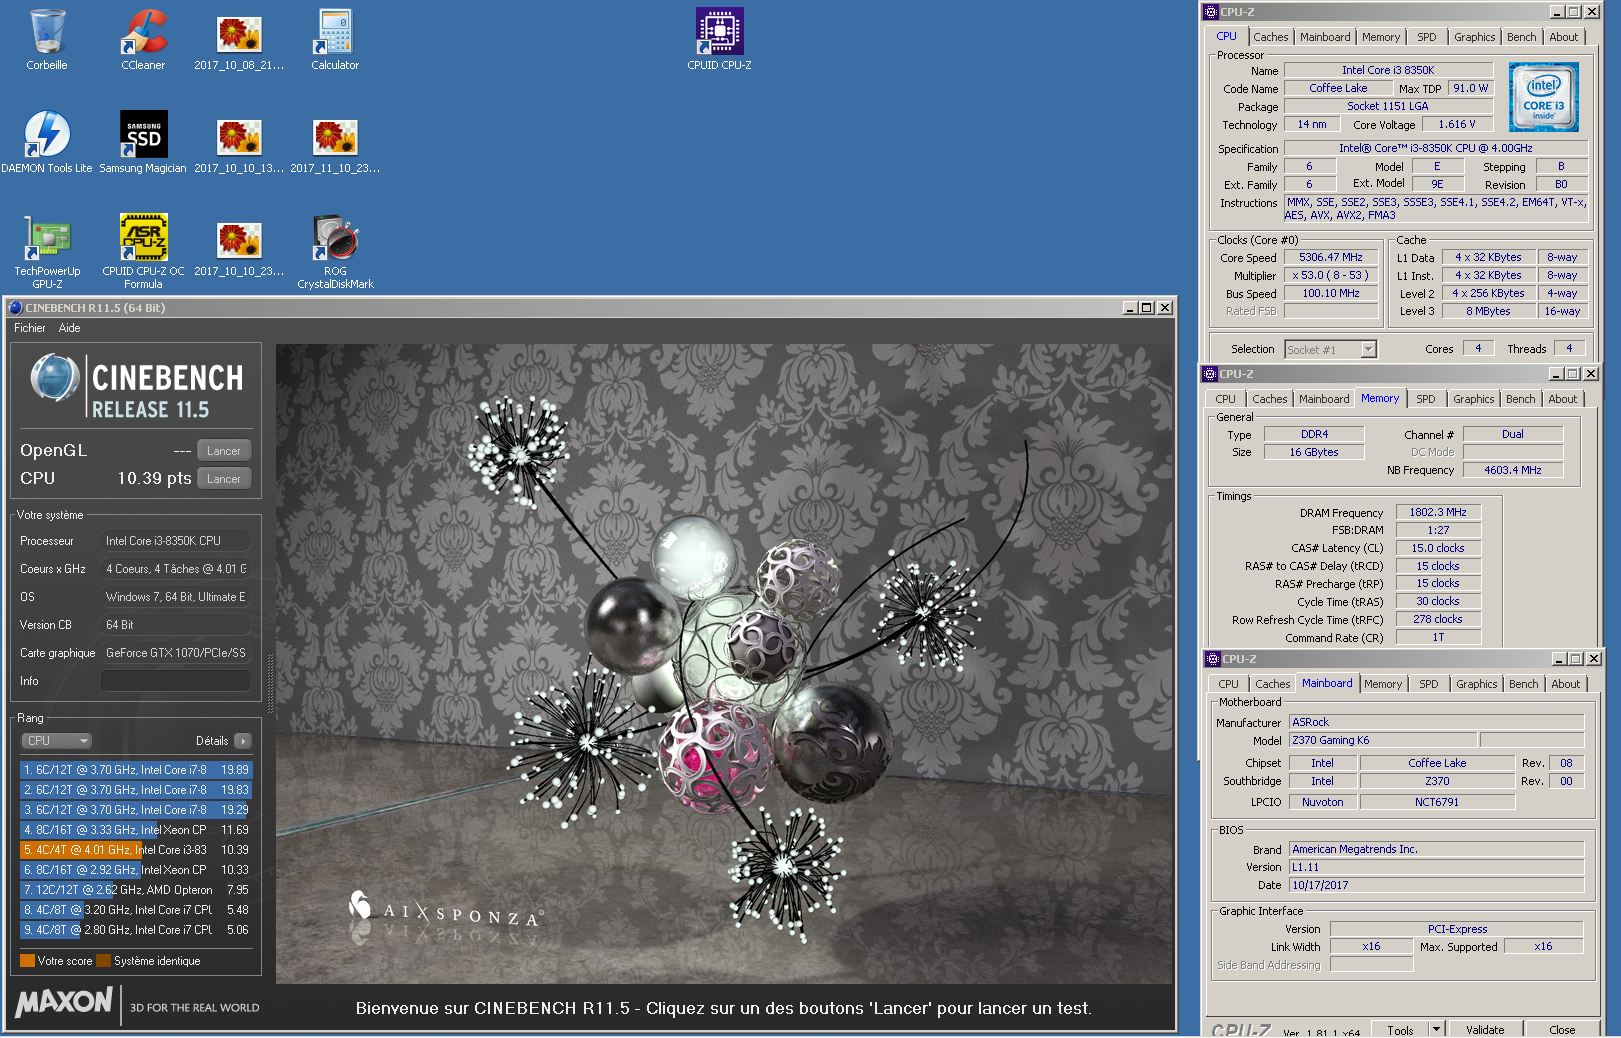Image resolution: width=1621 pixels, height=1038 pixels.
Task: Open SPD tab in CPU-Z mainboard window
Action: click(x=1428, y=684)
